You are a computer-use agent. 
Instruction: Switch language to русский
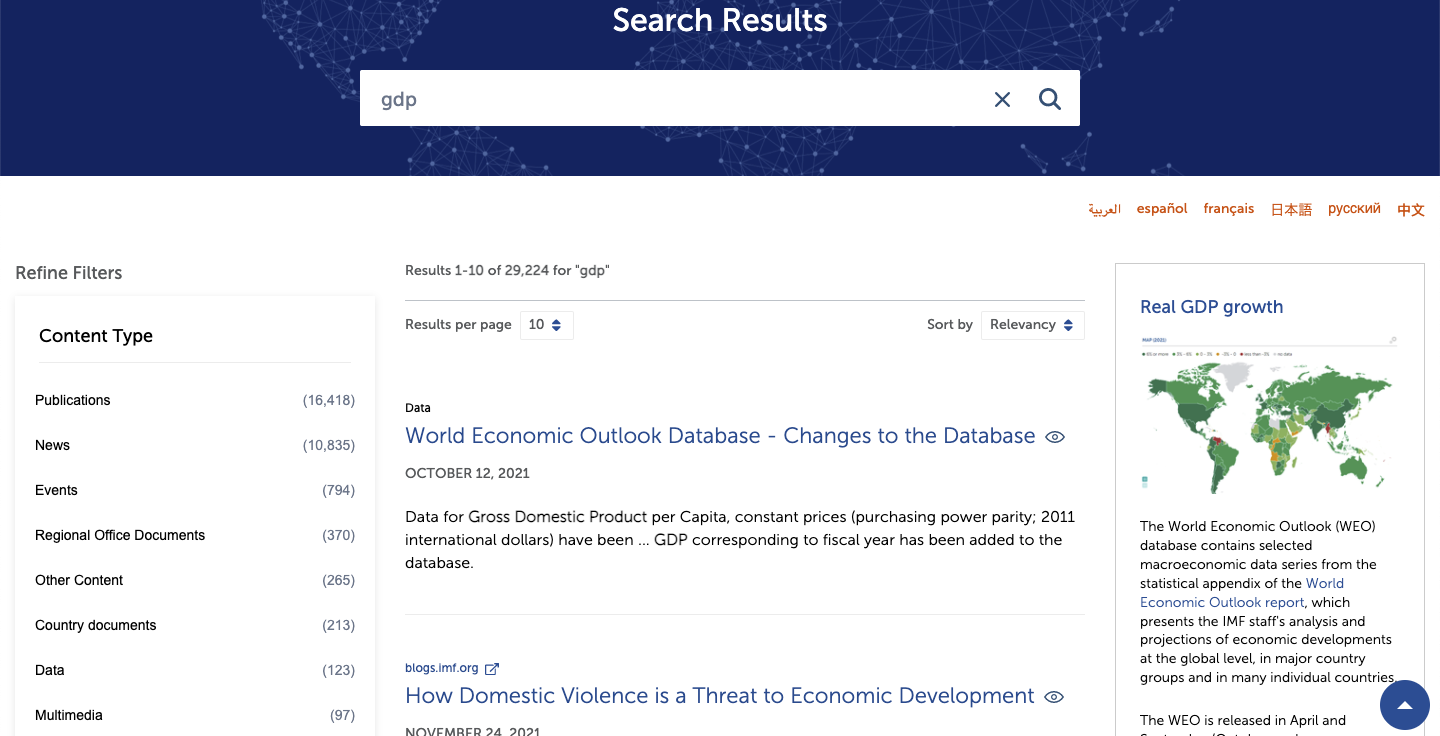point(1354,209)
